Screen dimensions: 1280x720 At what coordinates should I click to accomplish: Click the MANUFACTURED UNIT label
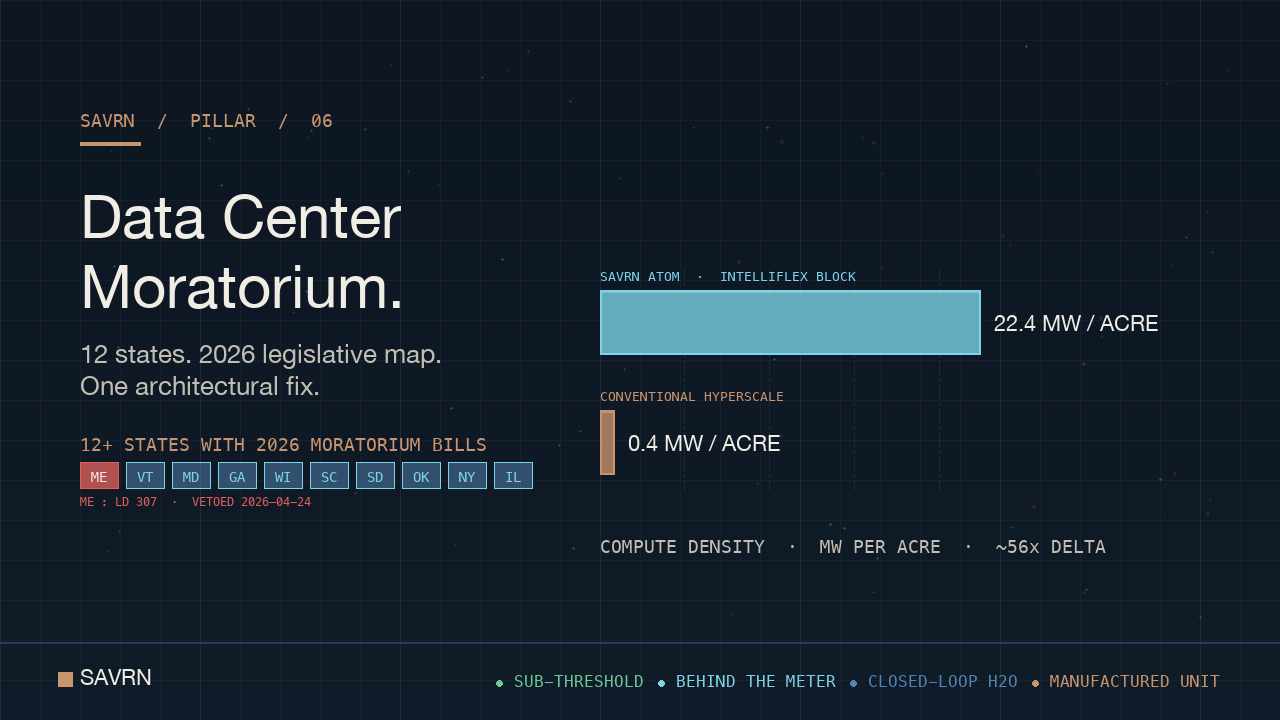[1135, 682]
